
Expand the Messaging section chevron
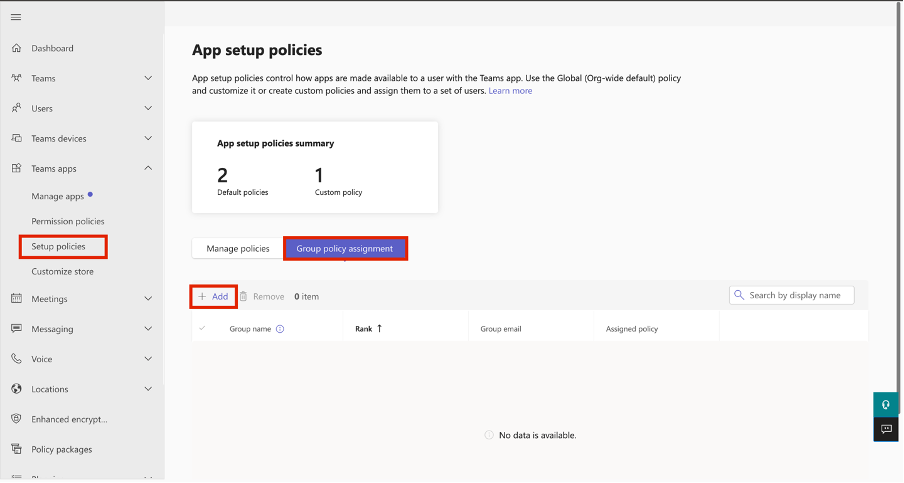[x=148, y=329]
